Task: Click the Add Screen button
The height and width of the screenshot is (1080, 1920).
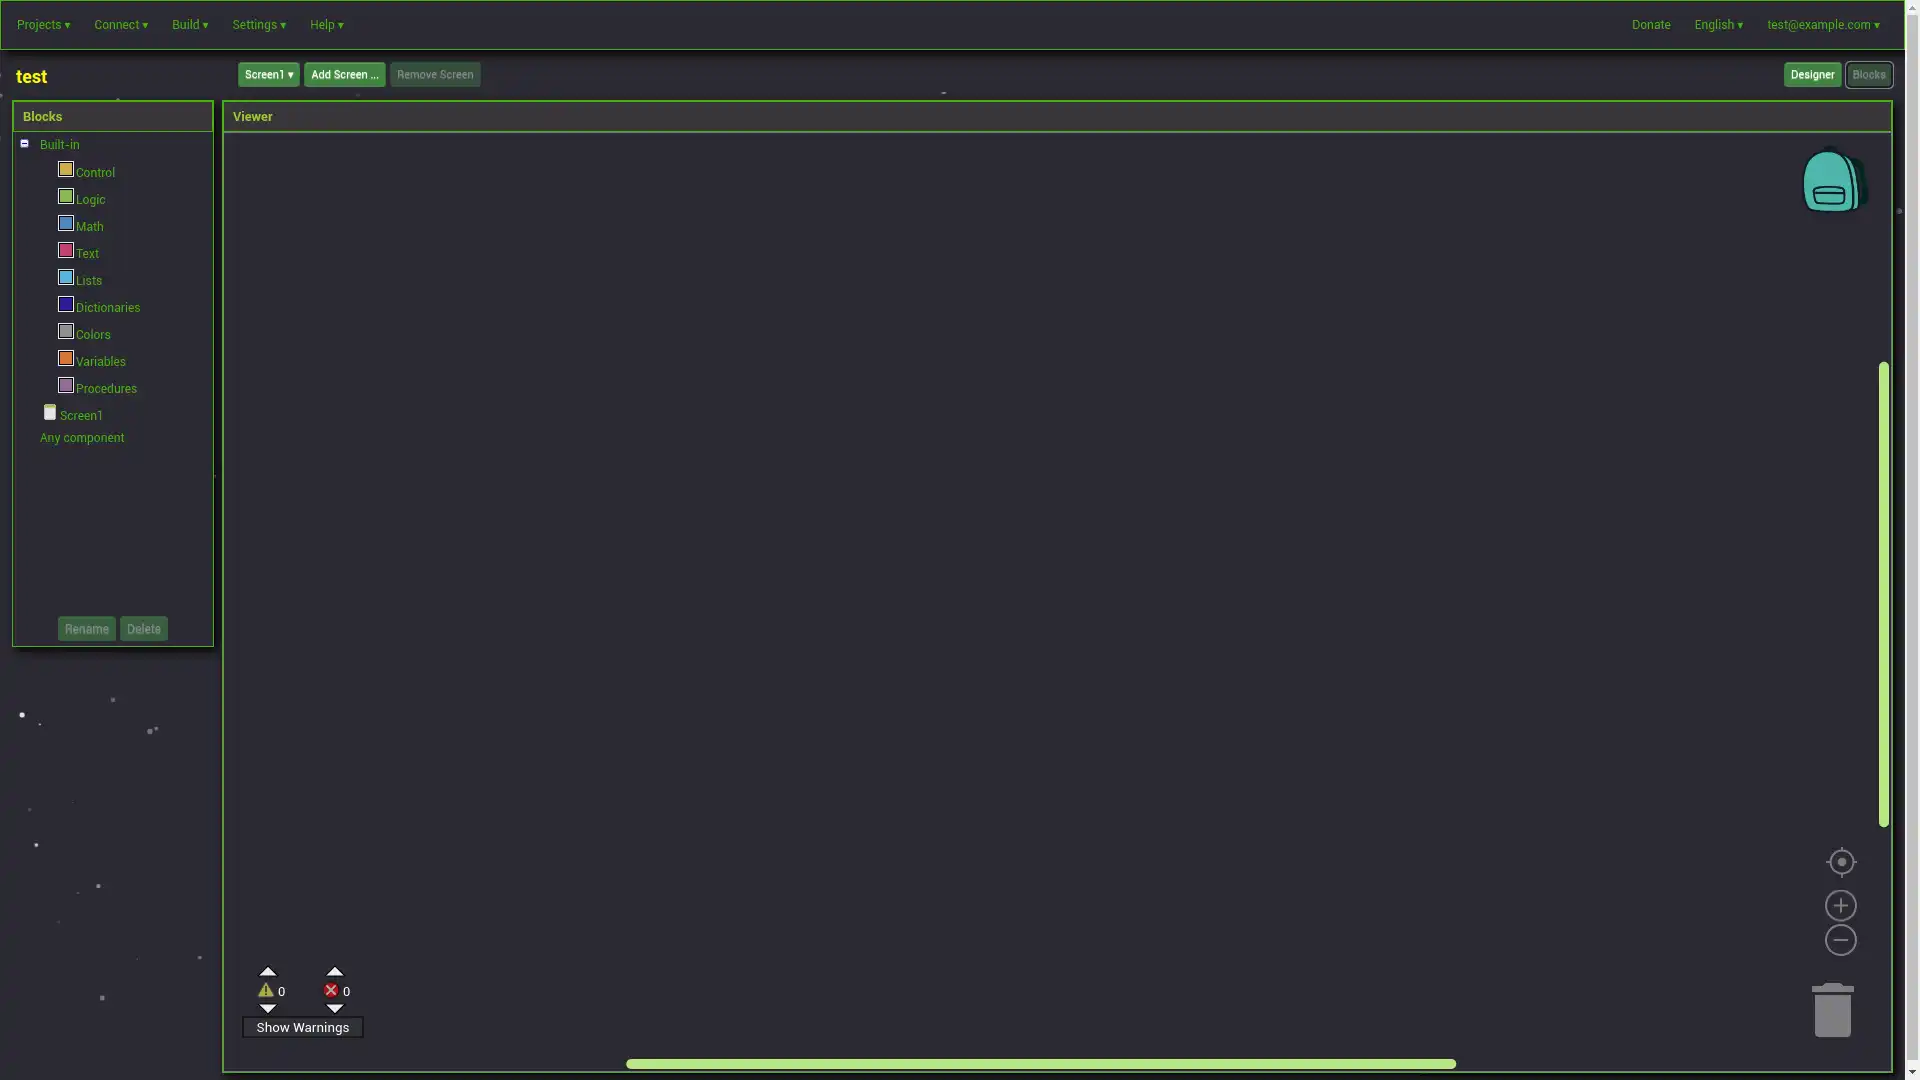Action: (343, 74)
